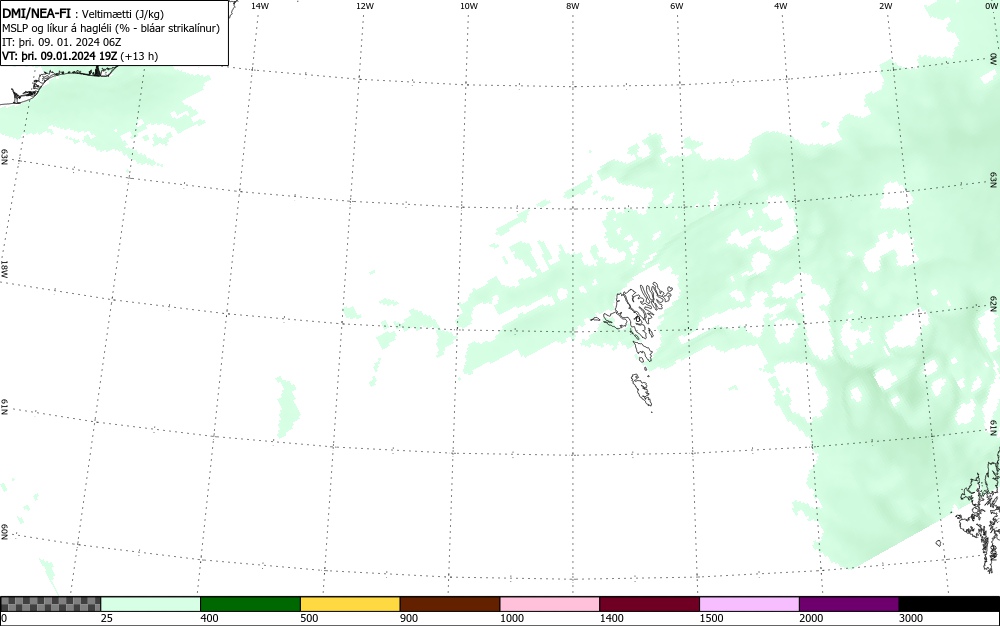Click the '10W' longitude label

tap(469, 6)
